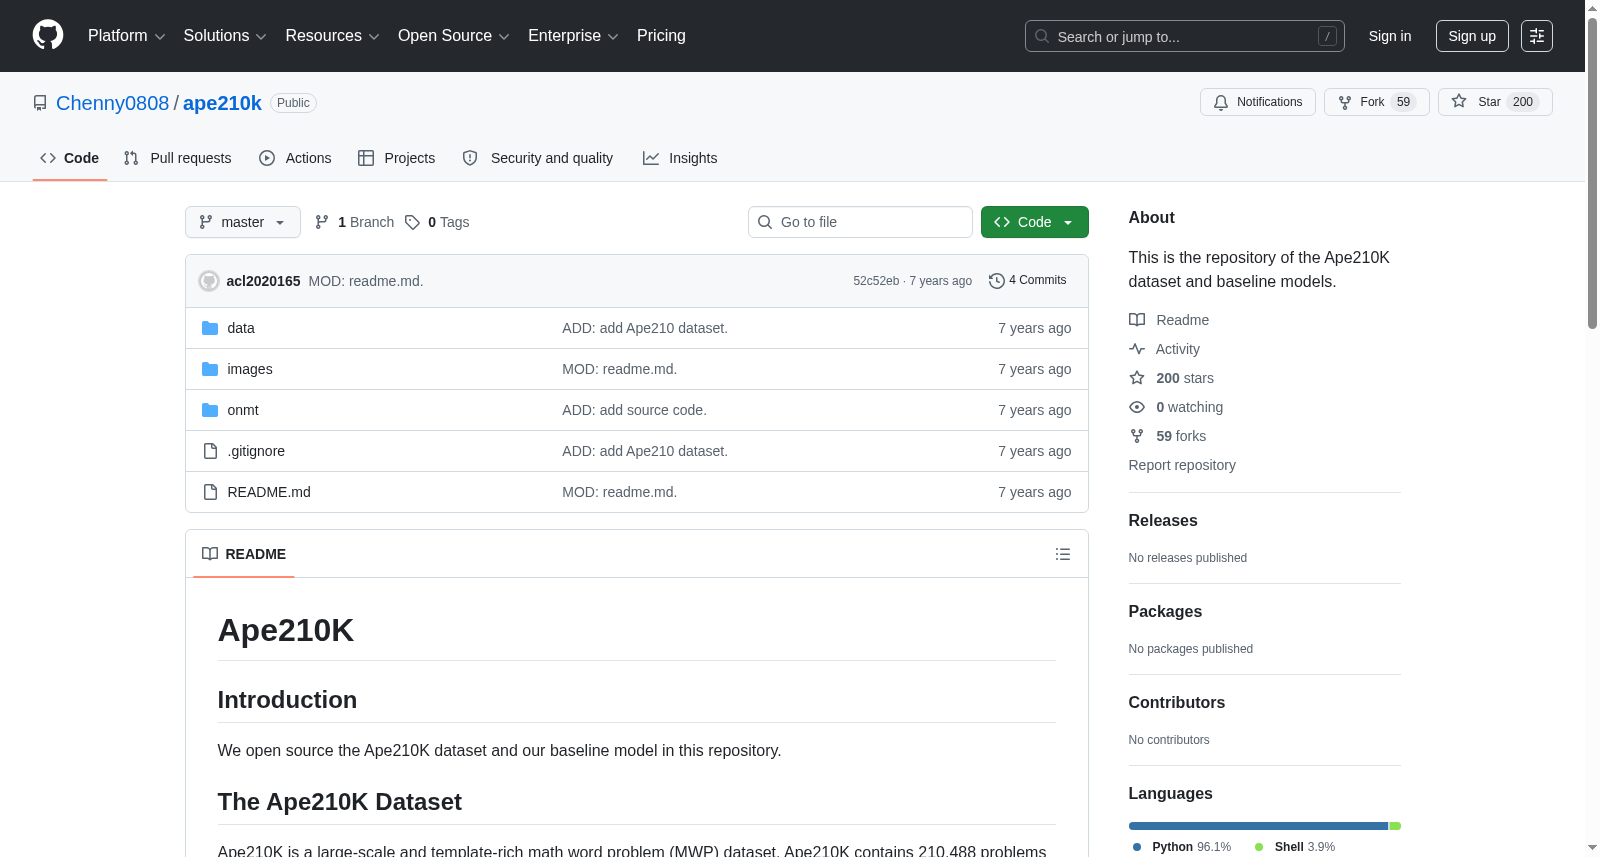
Task: Open the Chenny0808 owner profile link
Action: [x=113, y=103]
